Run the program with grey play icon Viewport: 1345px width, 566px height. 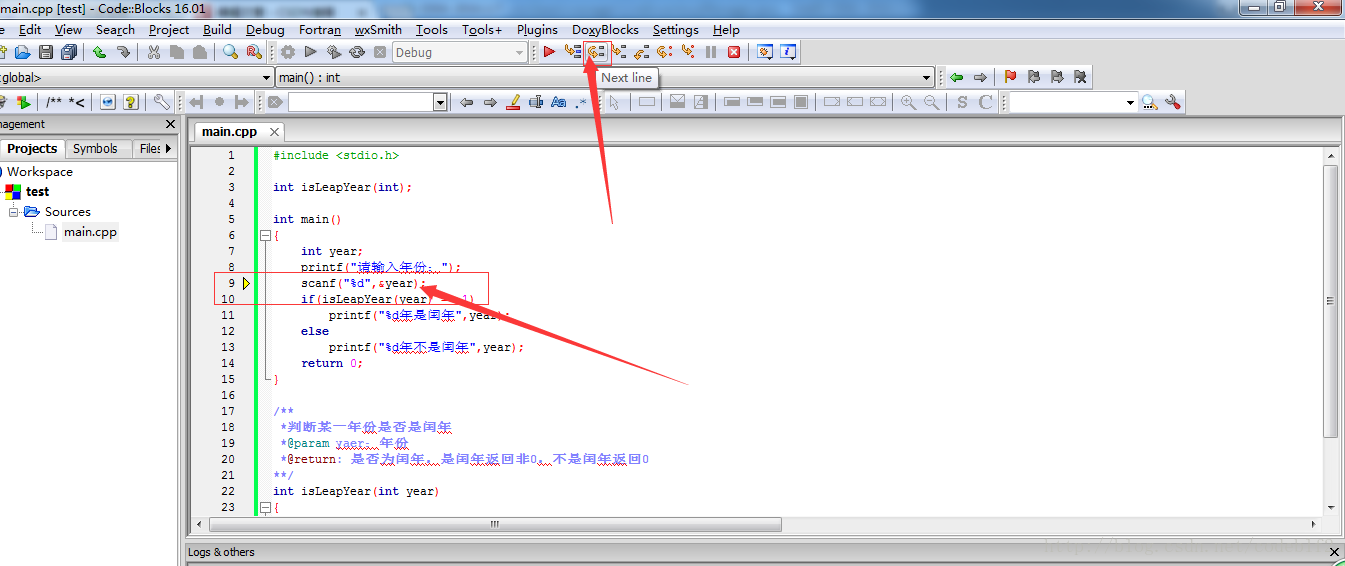[x=311, y=52]
